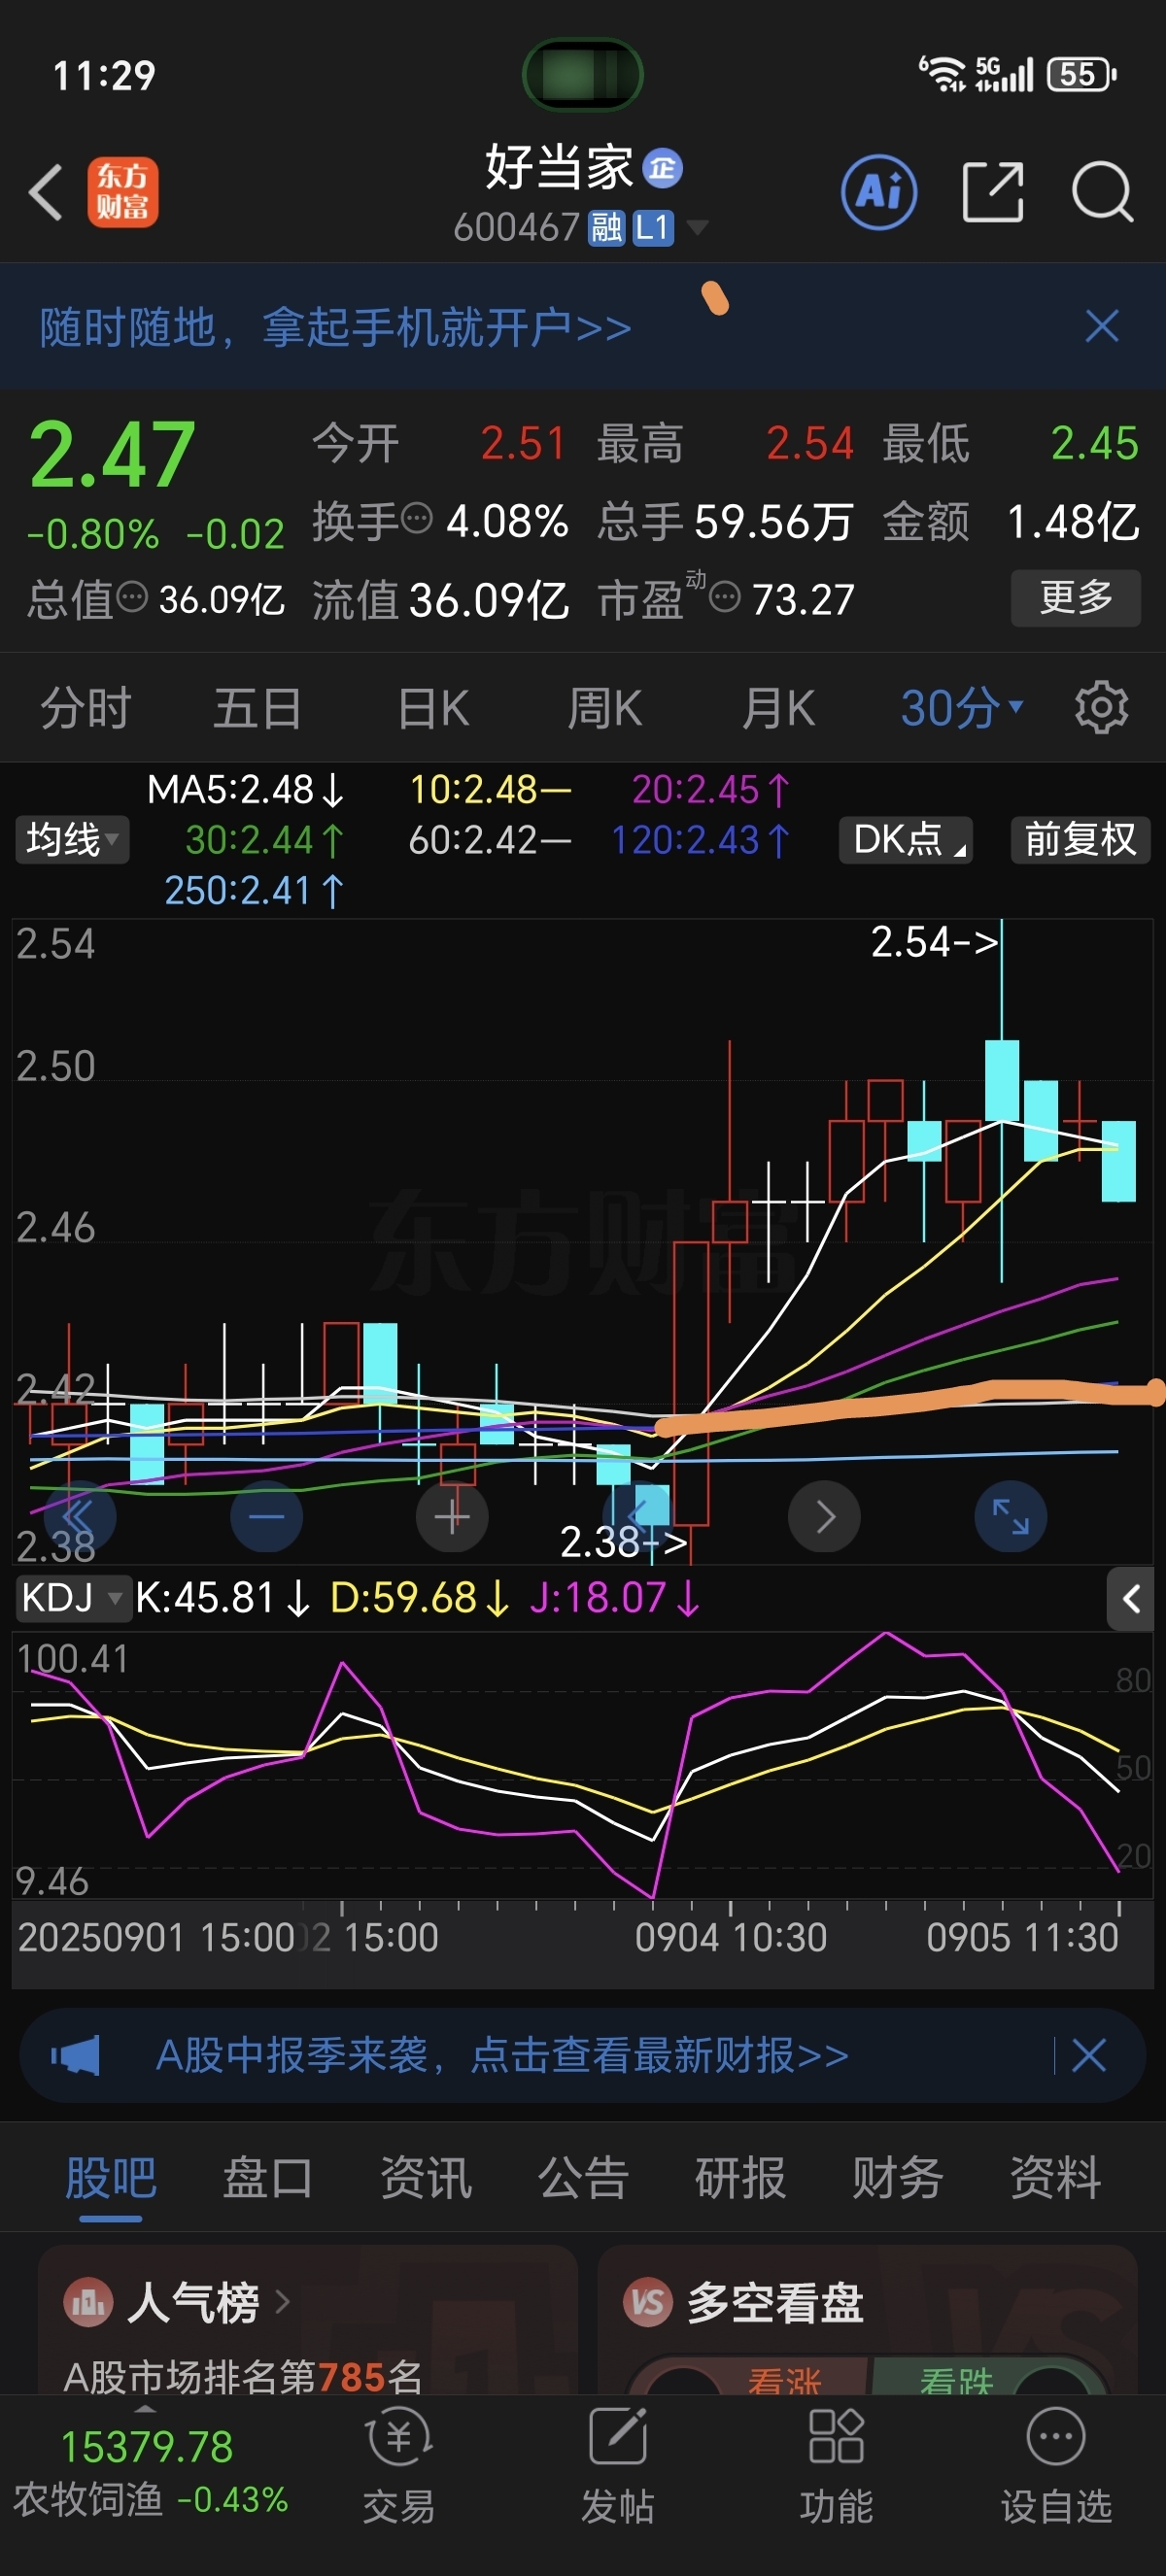Tap info icon next to 市盈
Image resolution: width=1166 pixels, height=2576 pixels.
click(x=724, y=598)
